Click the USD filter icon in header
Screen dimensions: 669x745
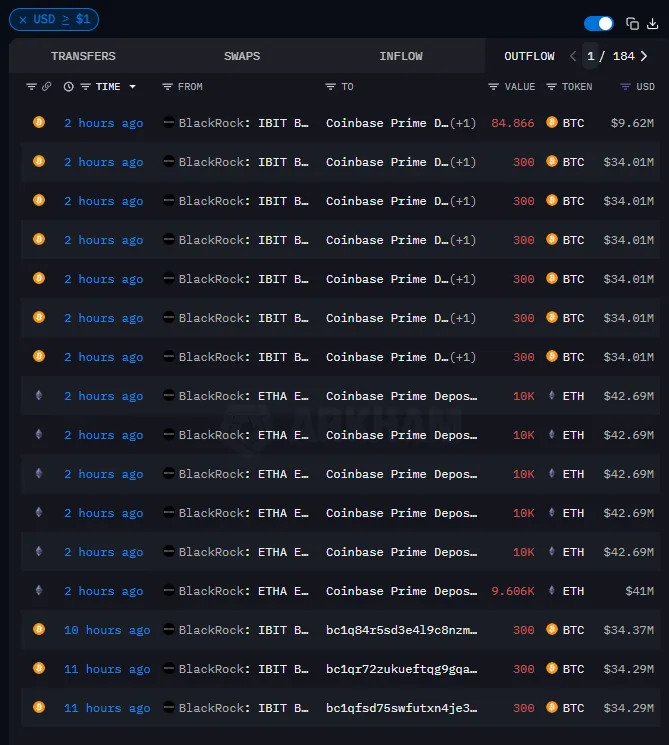(626, 87)
